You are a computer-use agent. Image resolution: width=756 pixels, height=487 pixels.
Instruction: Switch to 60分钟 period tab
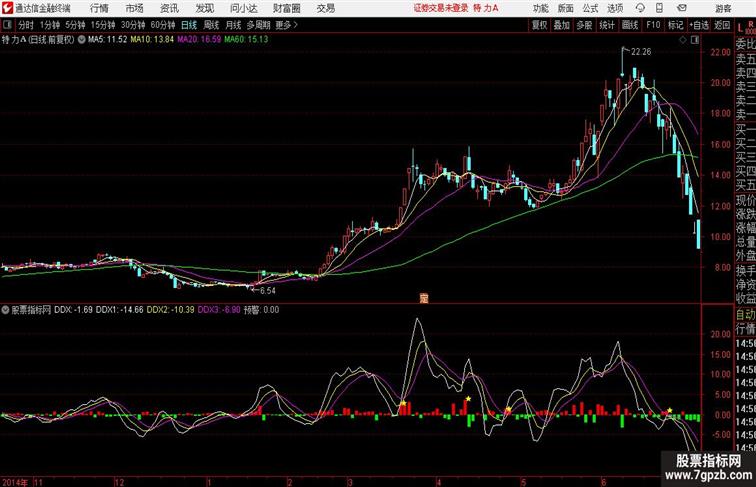coord(163,25)
